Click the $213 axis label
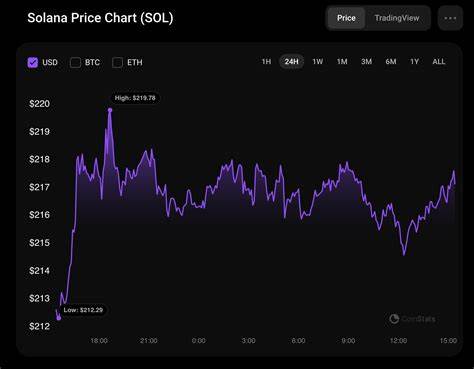This screenshot has height=369, width=474. [x=39, y=298]
